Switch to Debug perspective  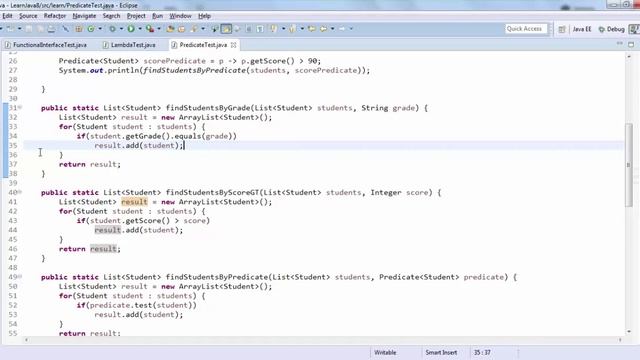pos(611,29)
